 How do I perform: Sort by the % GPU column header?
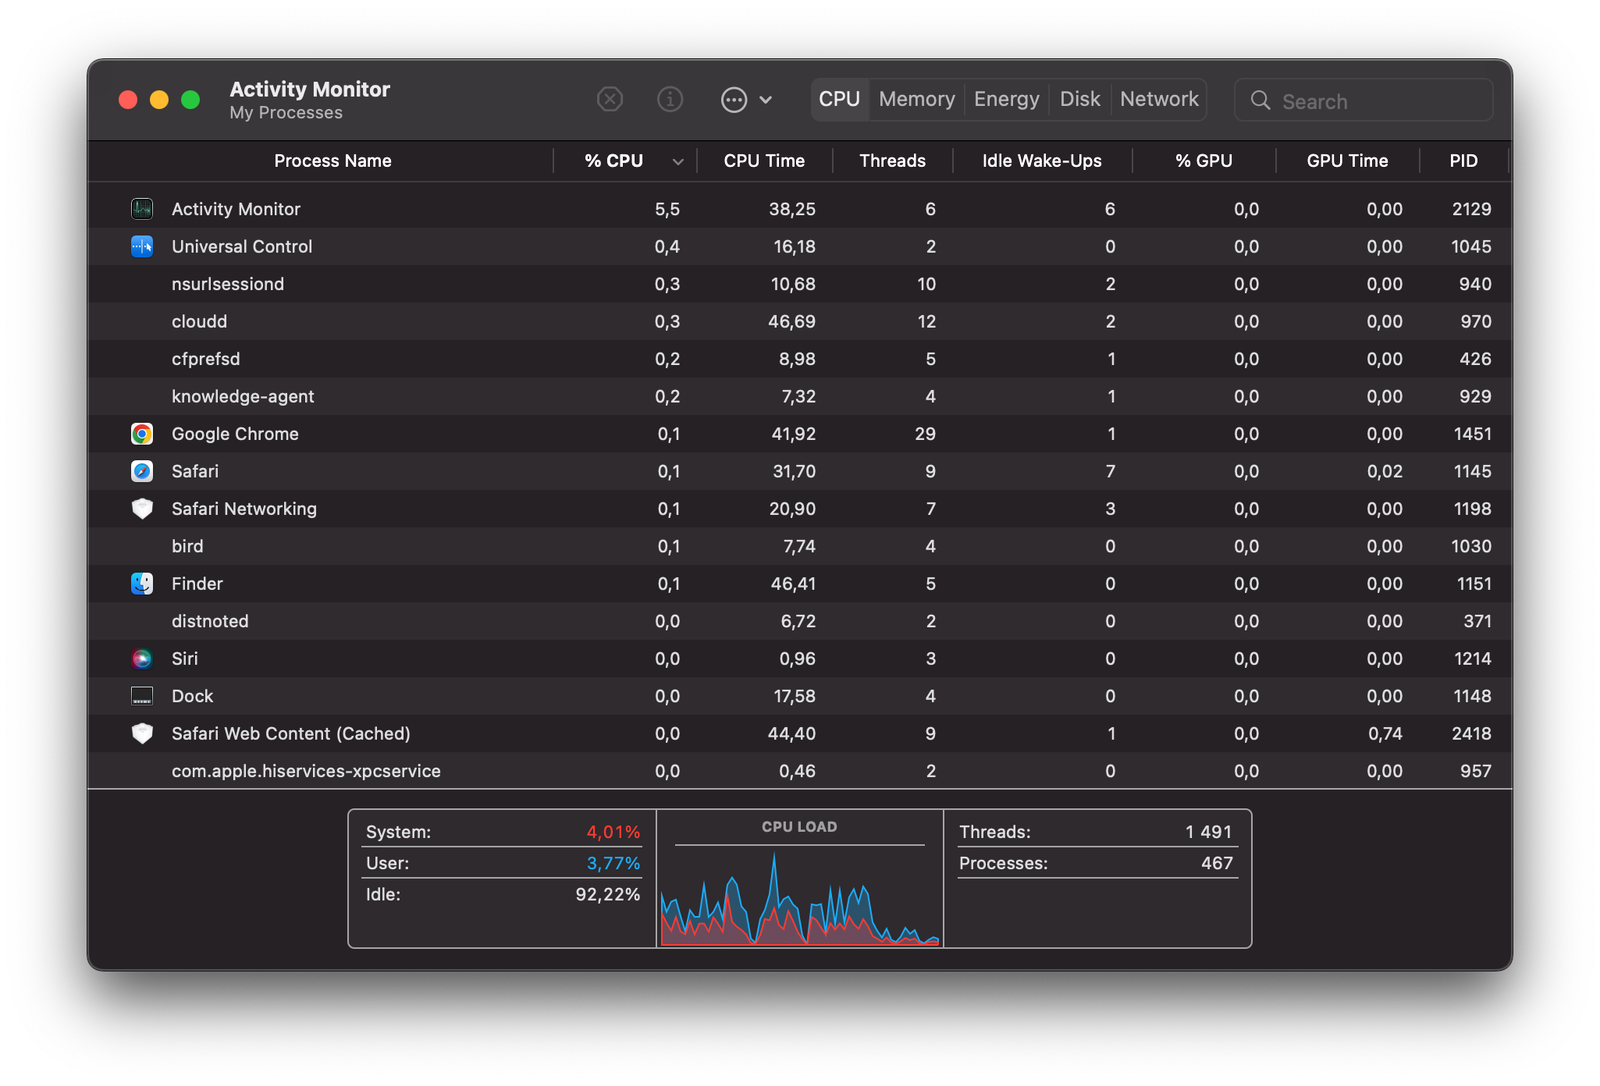click(x=1204, y=161)
